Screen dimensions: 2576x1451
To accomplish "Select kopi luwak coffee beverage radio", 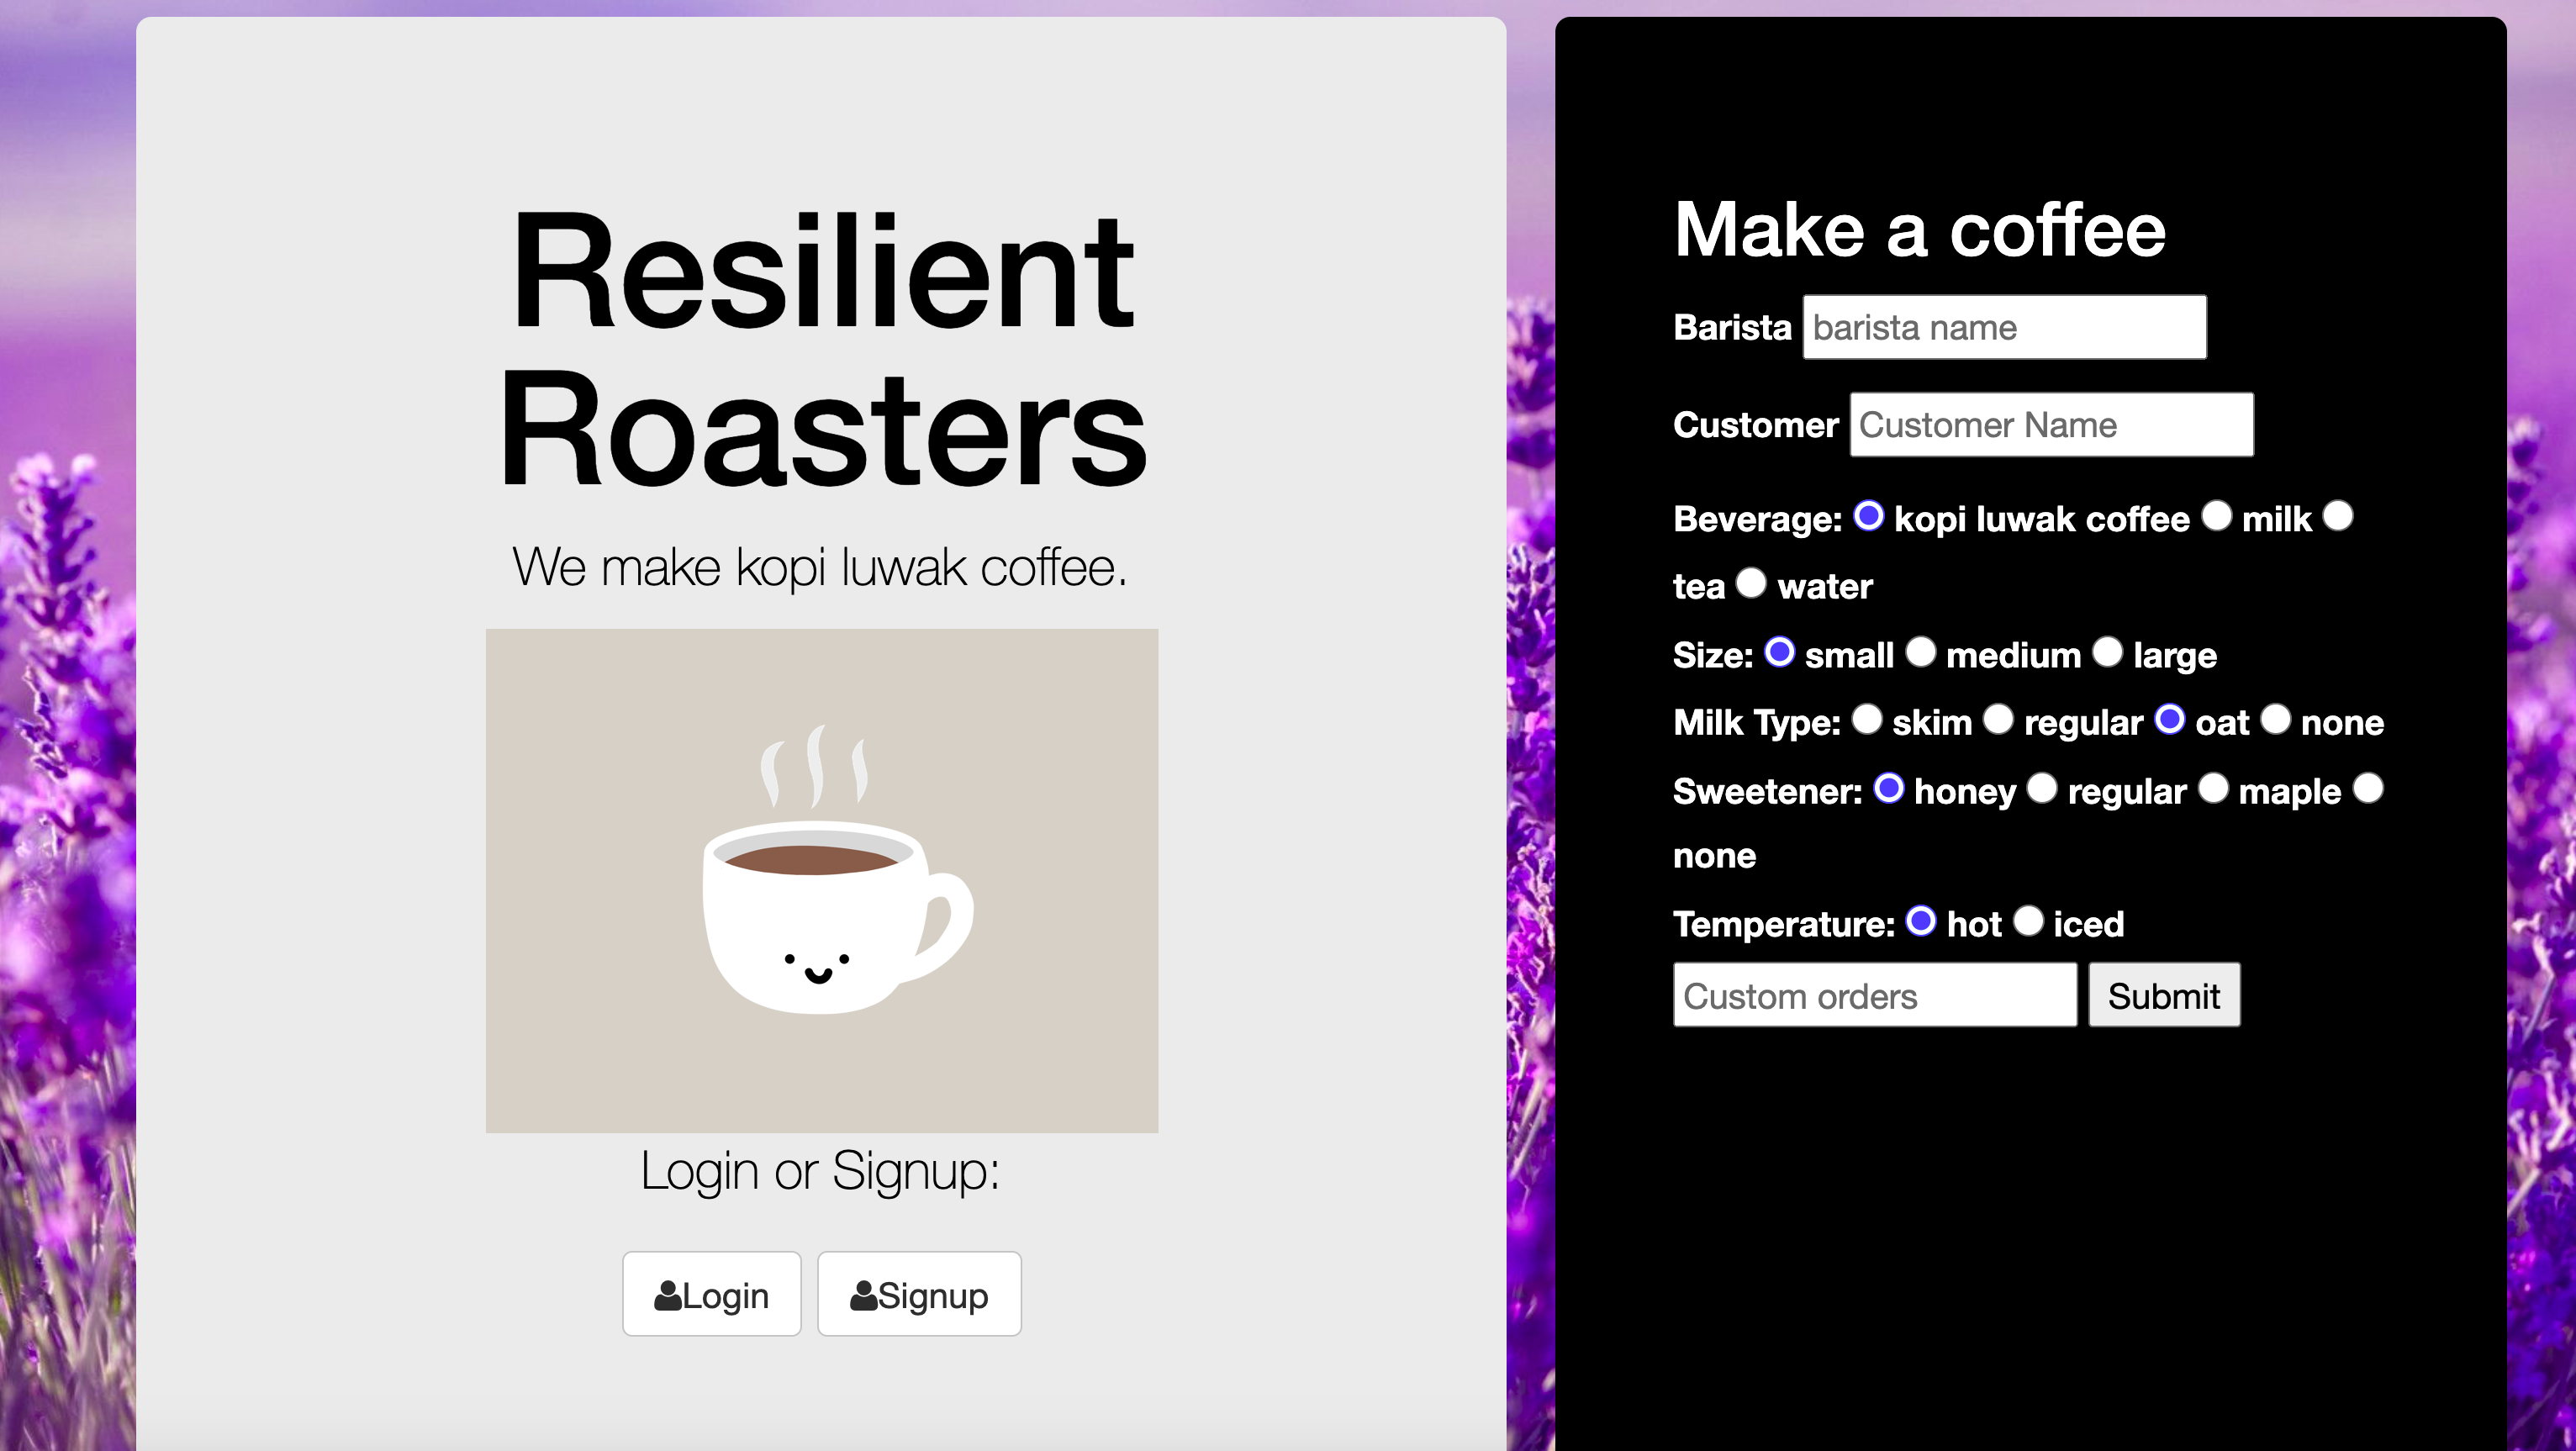I will click(x=1868, y=516).
